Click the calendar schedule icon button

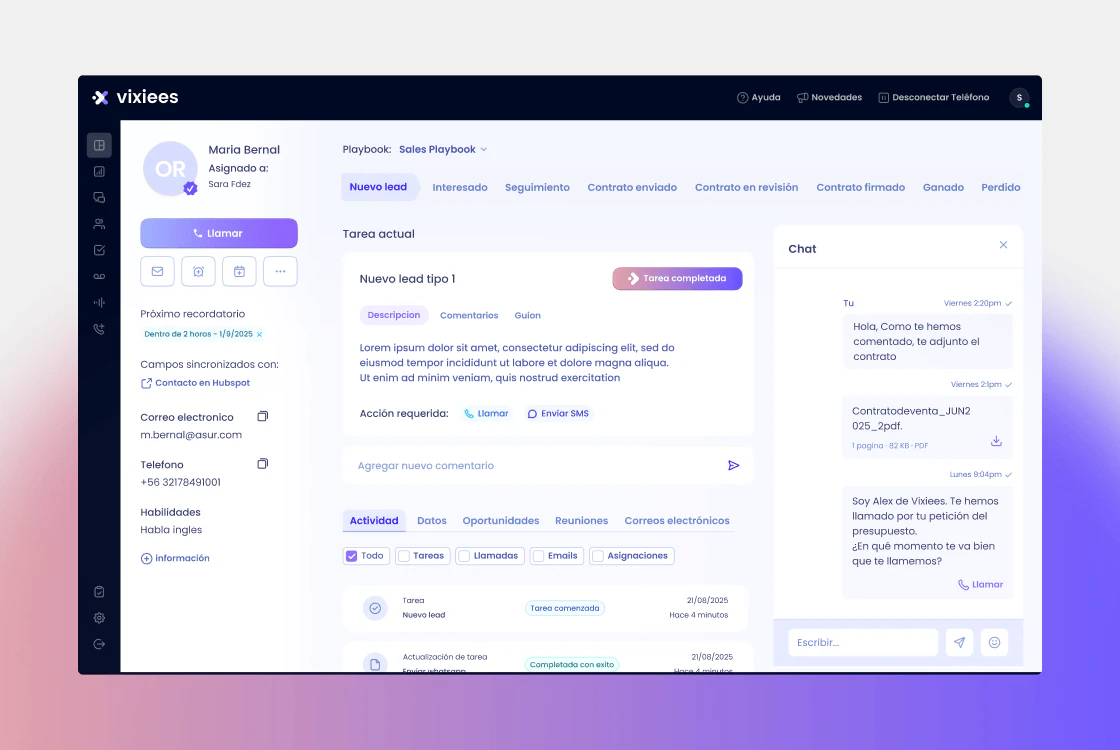click(x=239, y=271)
